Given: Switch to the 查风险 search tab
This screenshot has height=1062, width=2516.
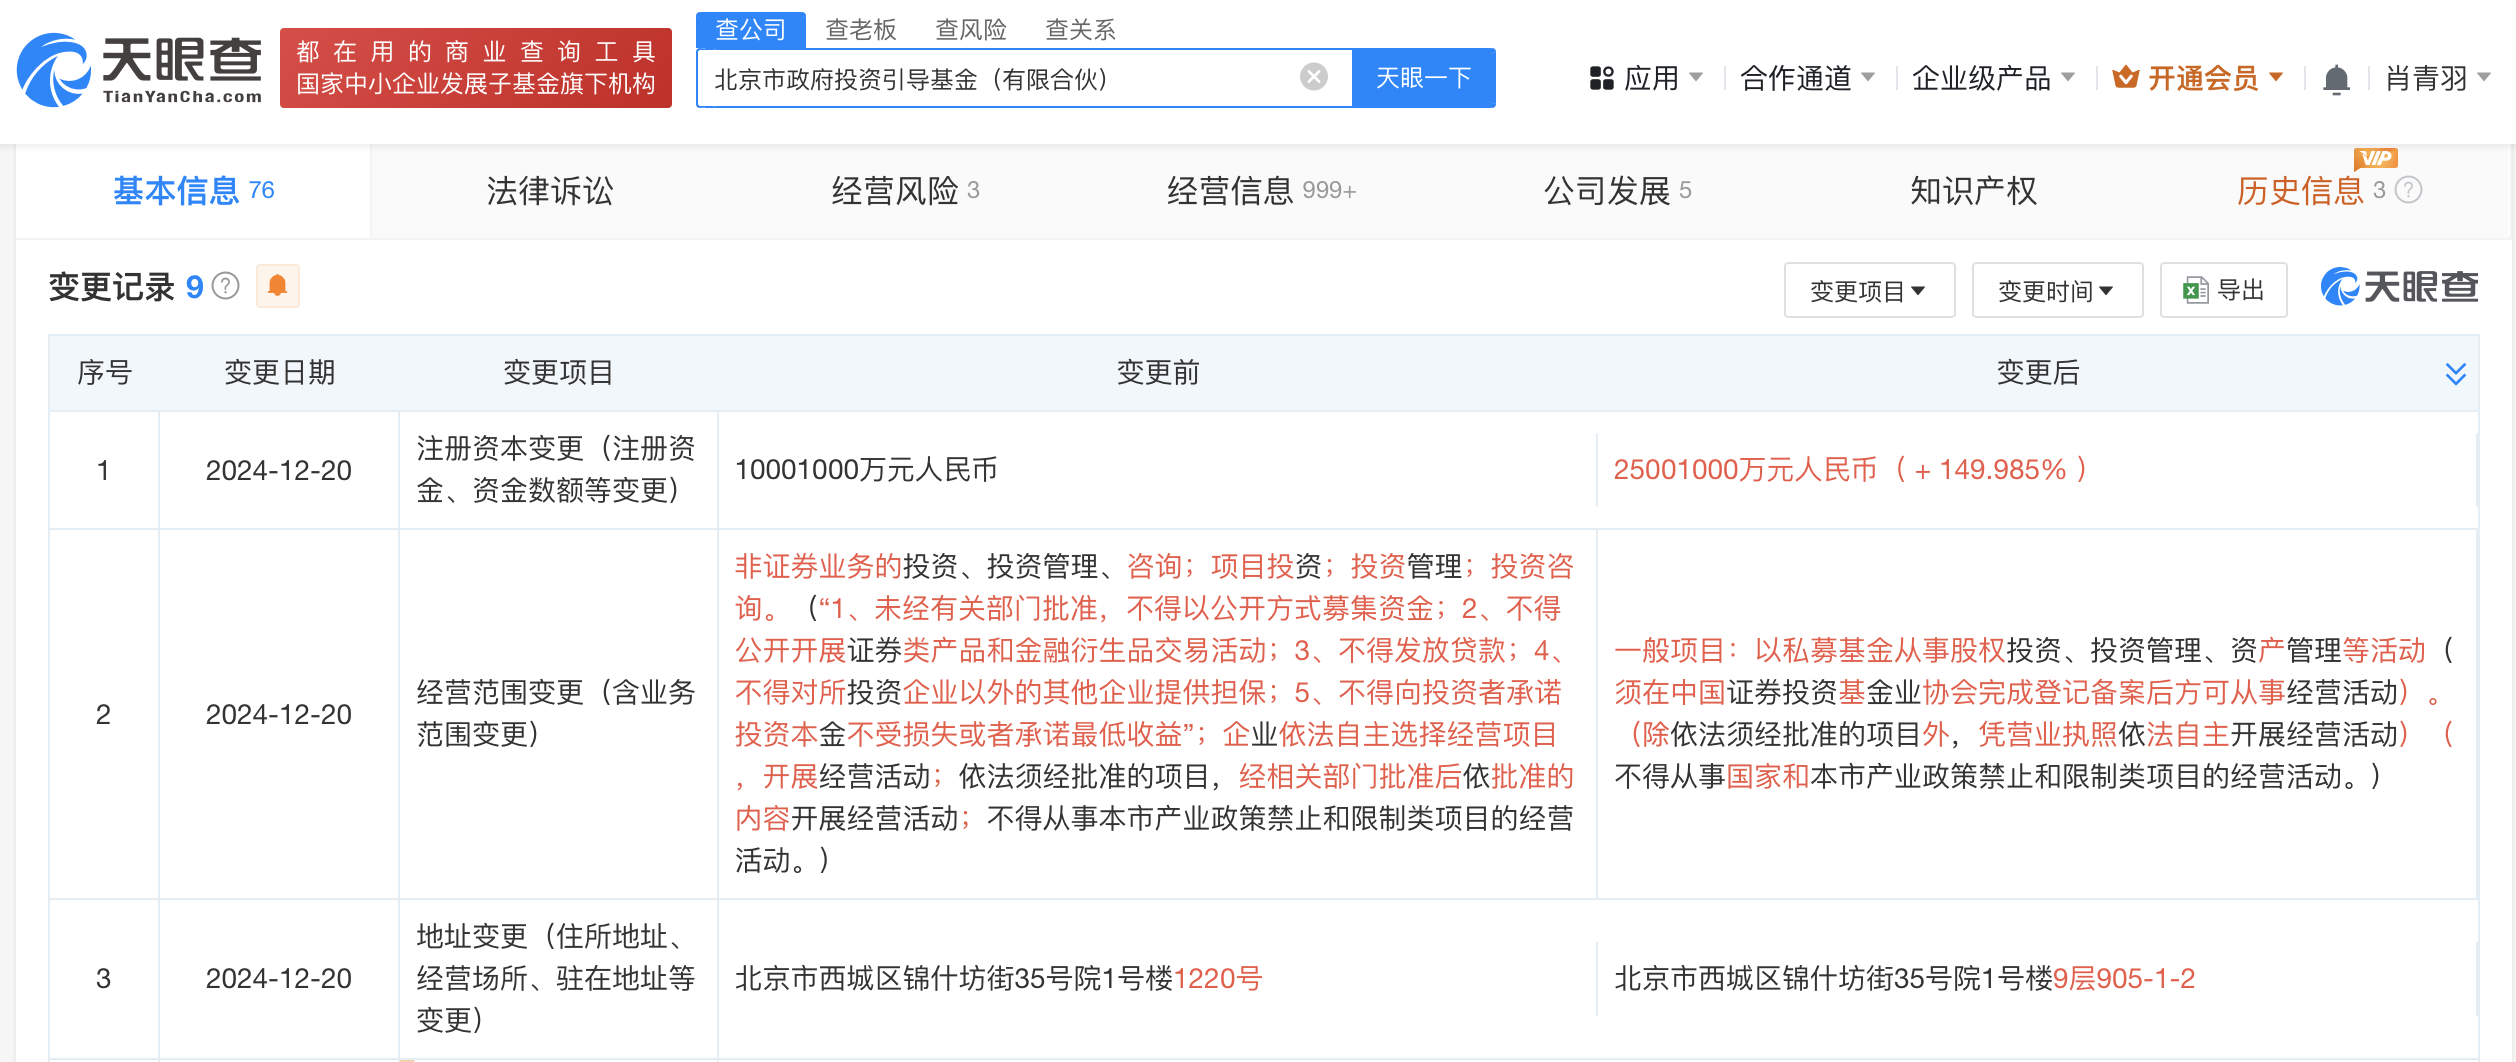Looking at the screenshot, I should [x=970, y=29].
